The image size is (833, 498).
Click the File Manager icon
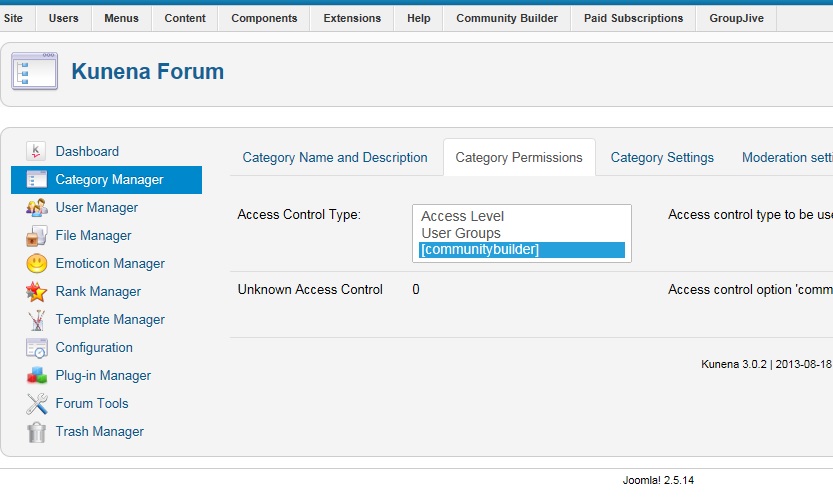point(36,235)
